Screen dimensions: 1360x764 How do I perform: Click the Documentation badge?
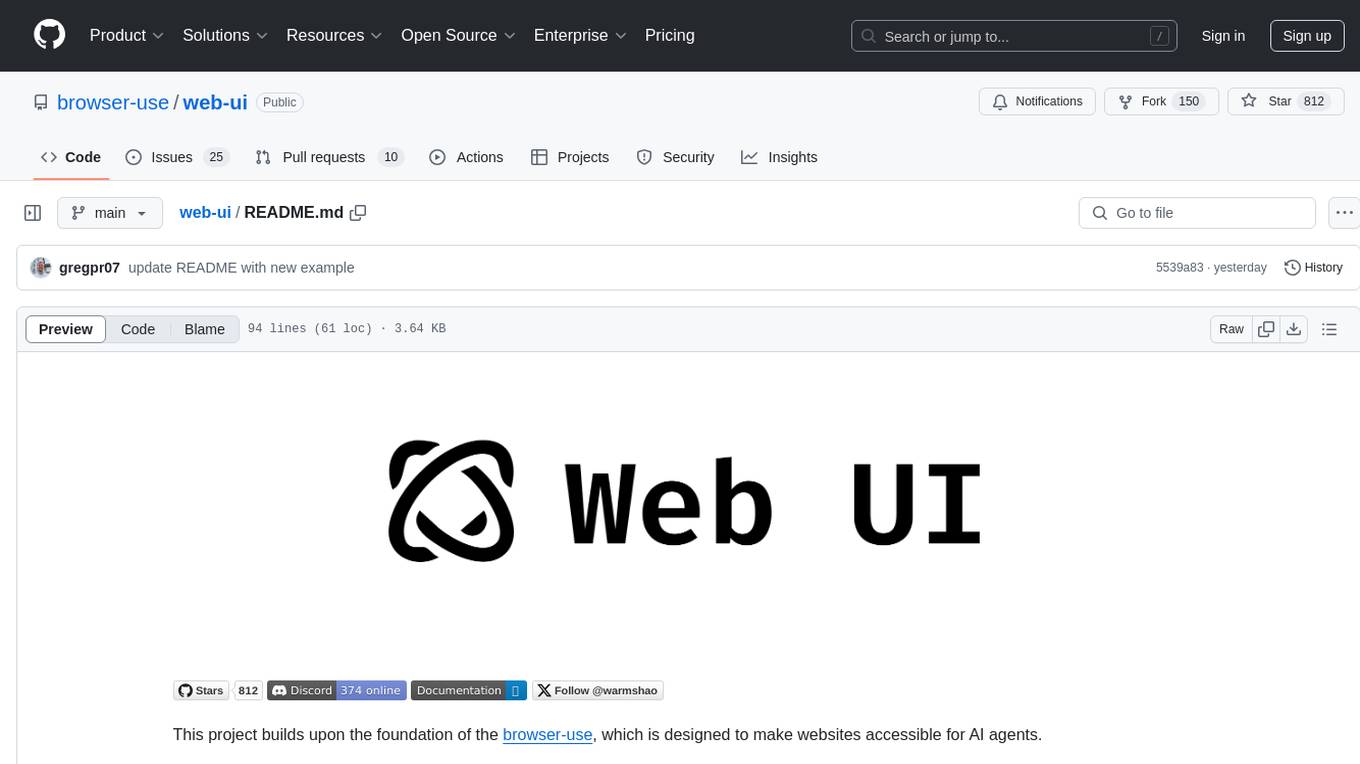pyautogui.click(x=469, y=690)
